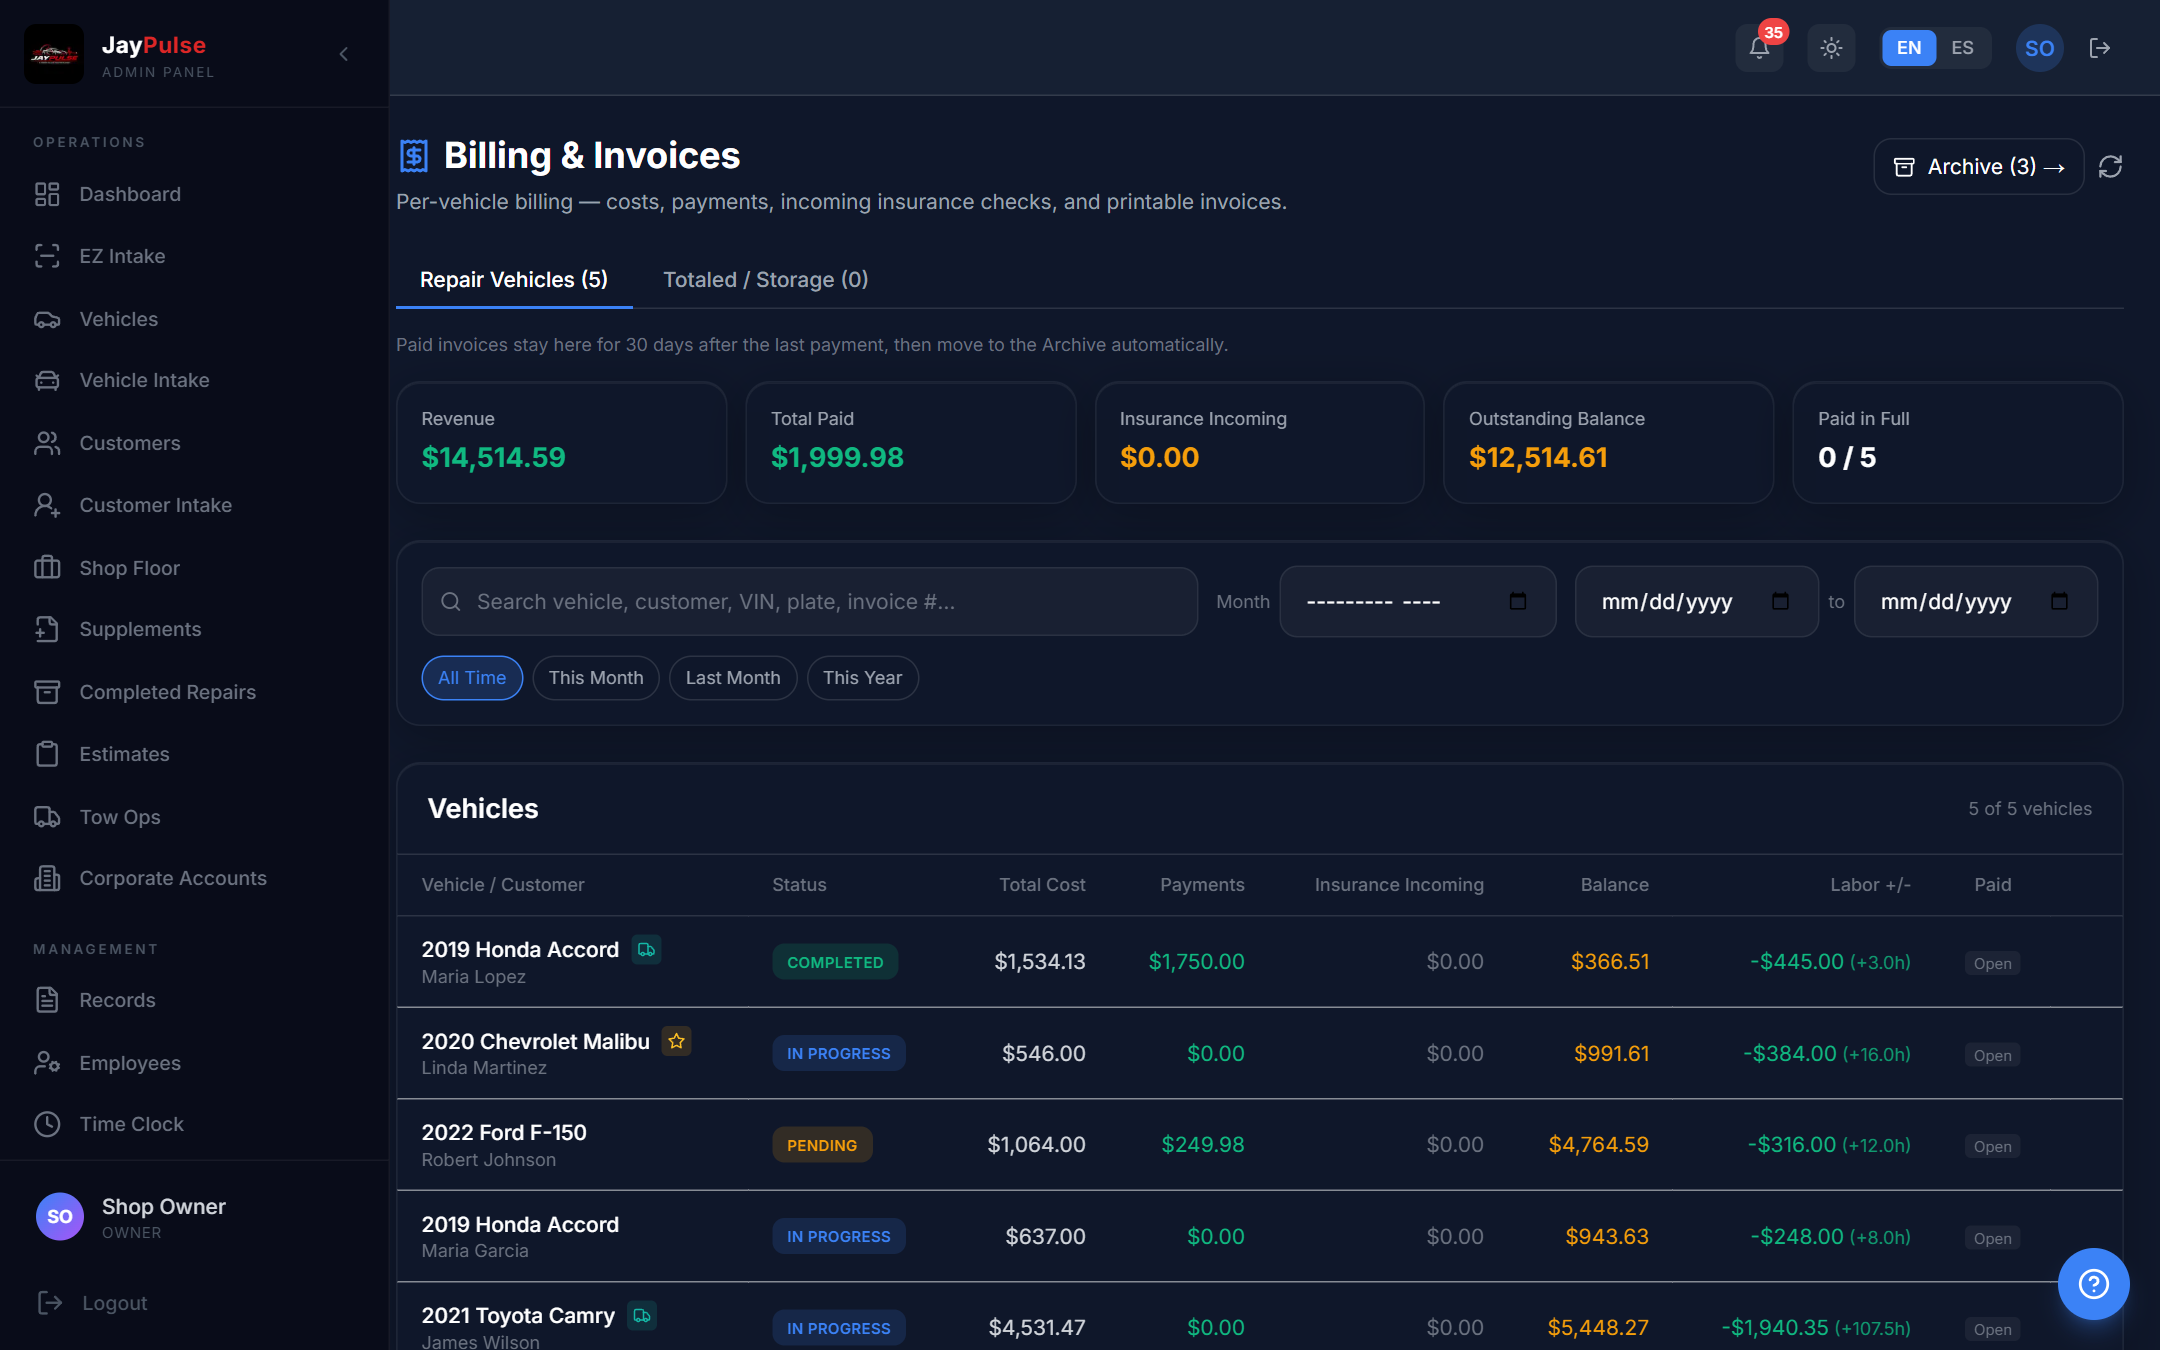
Task: Click the Vehicle Intake car icon
Action: point(47,380)
